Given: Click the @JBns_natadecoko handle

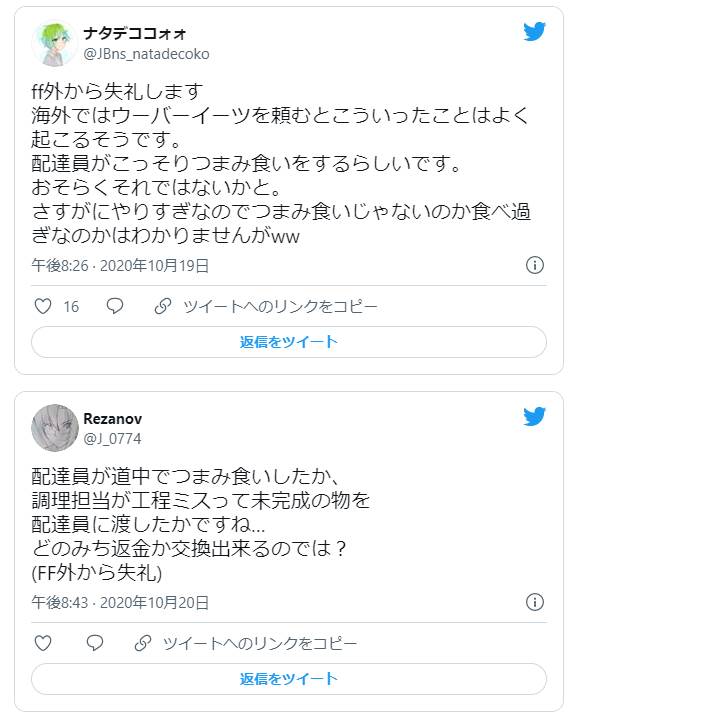Looking at the screenshot, I should [146, 53].
